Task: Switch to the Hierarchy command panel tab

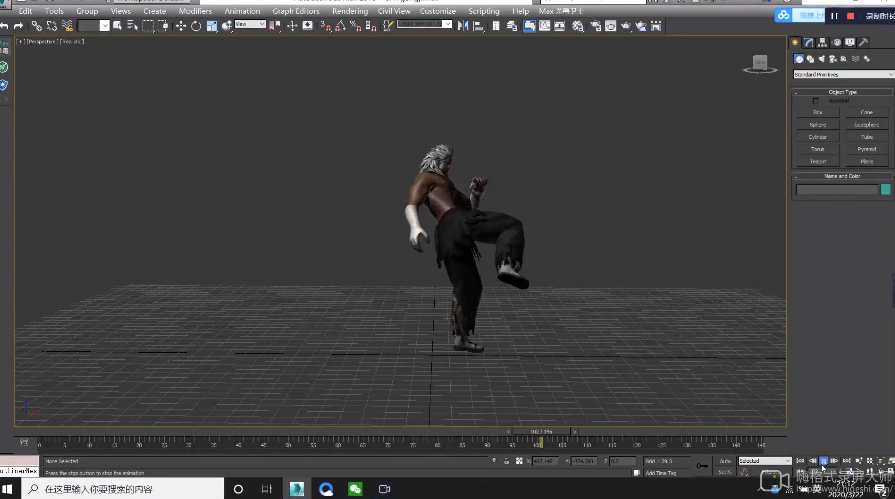Action: point(823,42)
